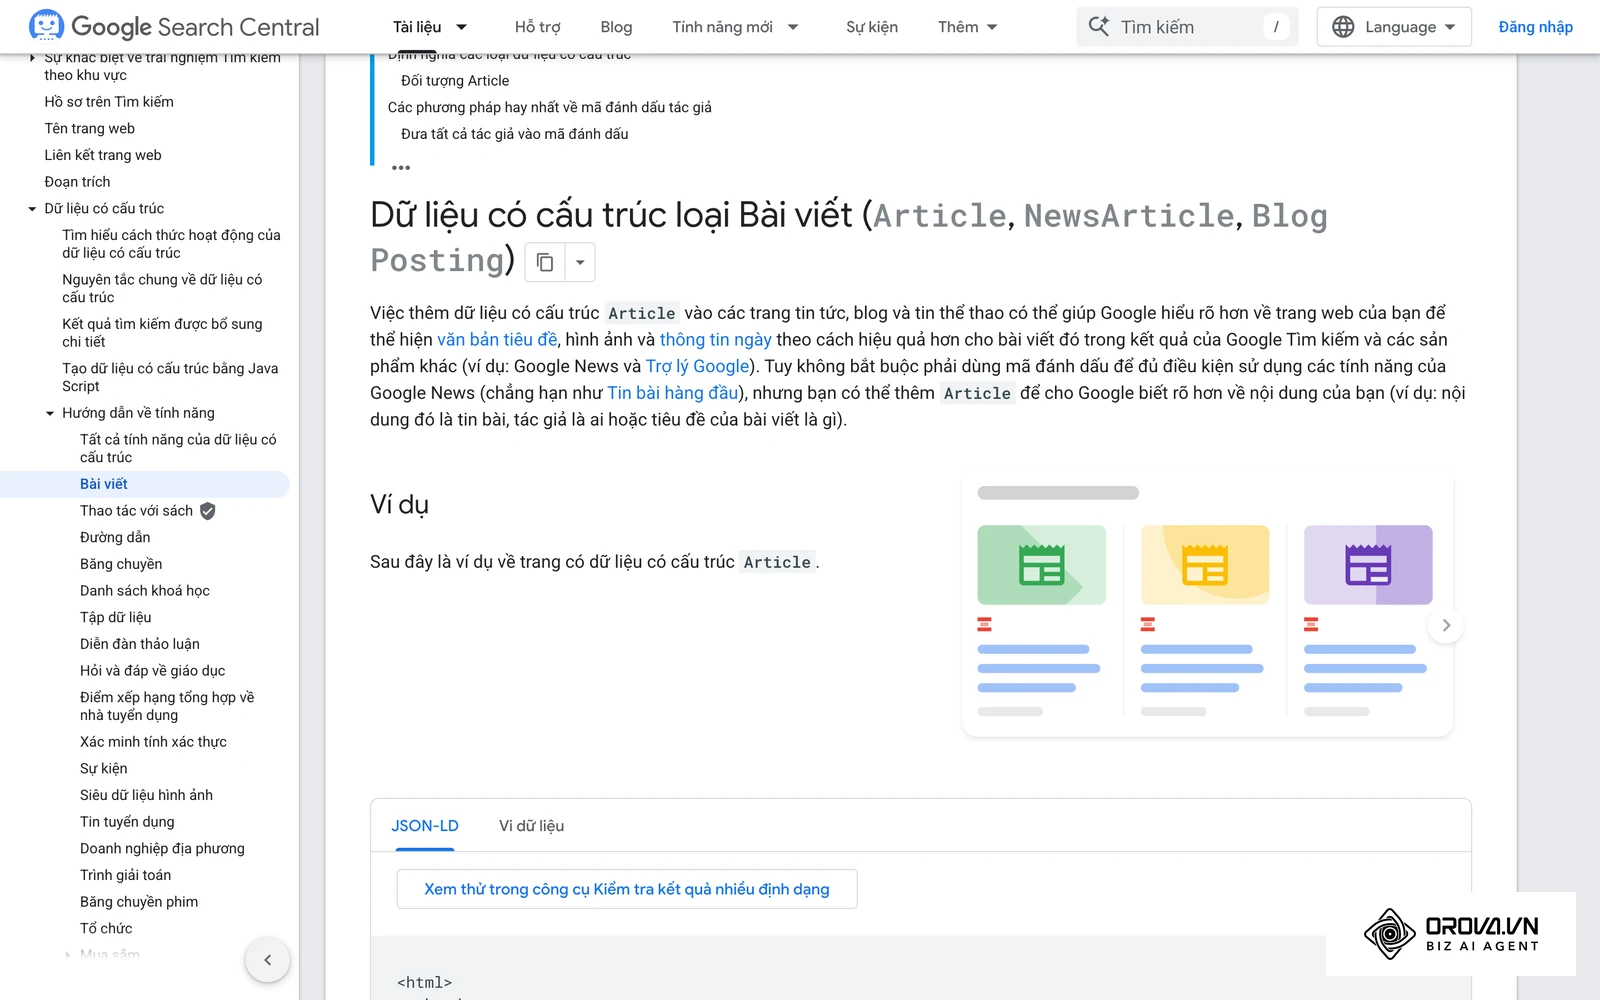Image resolution: width=1600 pixels, height=1000 pixels.
Task: Open Hỏi và đáp về giáo dục item
Action: (152, 671)
